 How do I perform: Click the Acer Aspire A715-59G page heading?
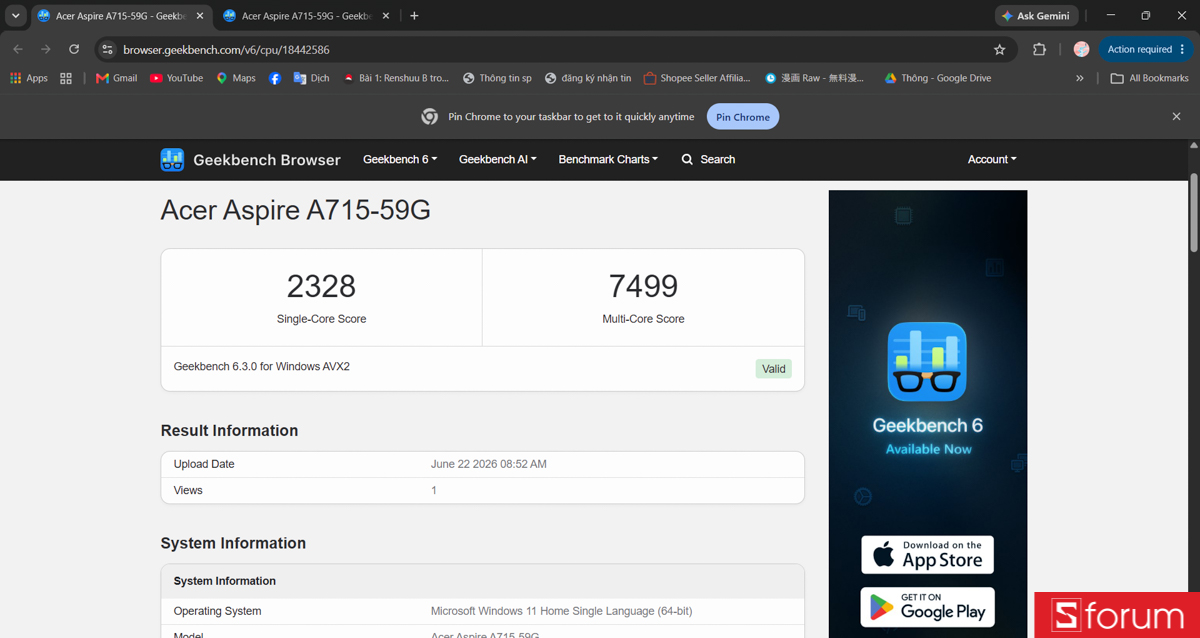(x=295, y=210)
